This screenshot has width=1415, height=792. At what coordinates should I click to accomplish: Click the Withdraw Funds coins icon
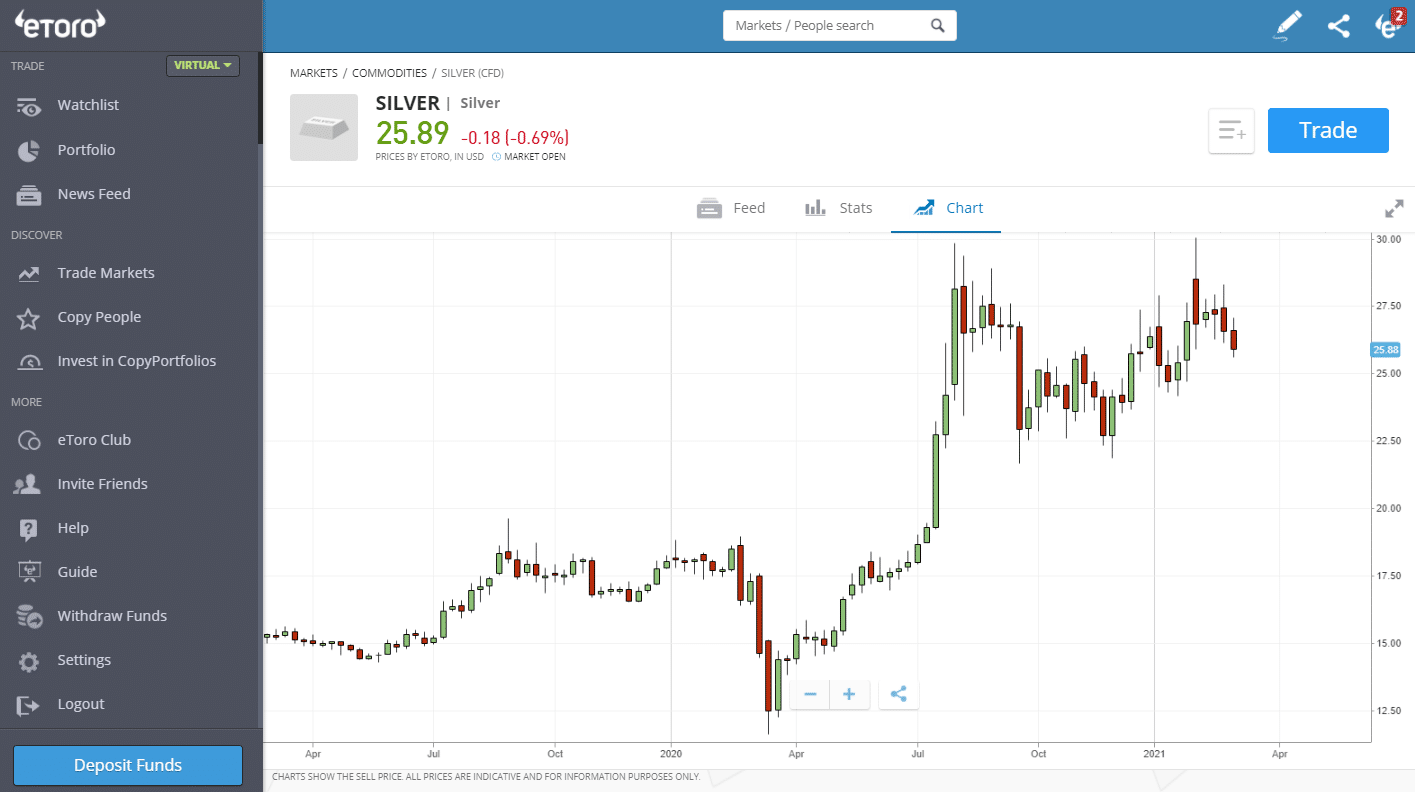point(28,617)
